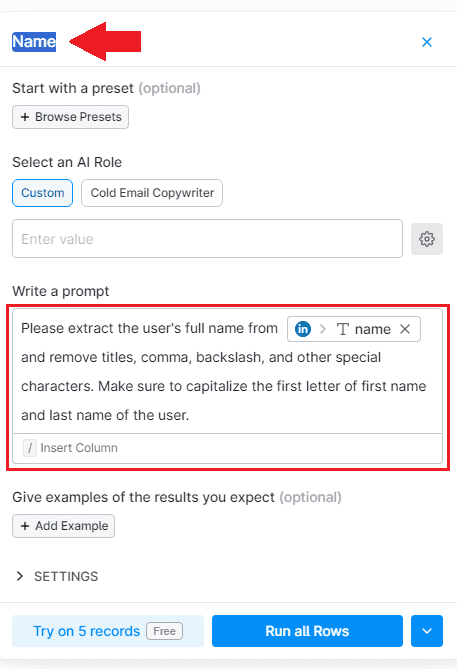Click the plus icon on Add Example

coord(25,526)
